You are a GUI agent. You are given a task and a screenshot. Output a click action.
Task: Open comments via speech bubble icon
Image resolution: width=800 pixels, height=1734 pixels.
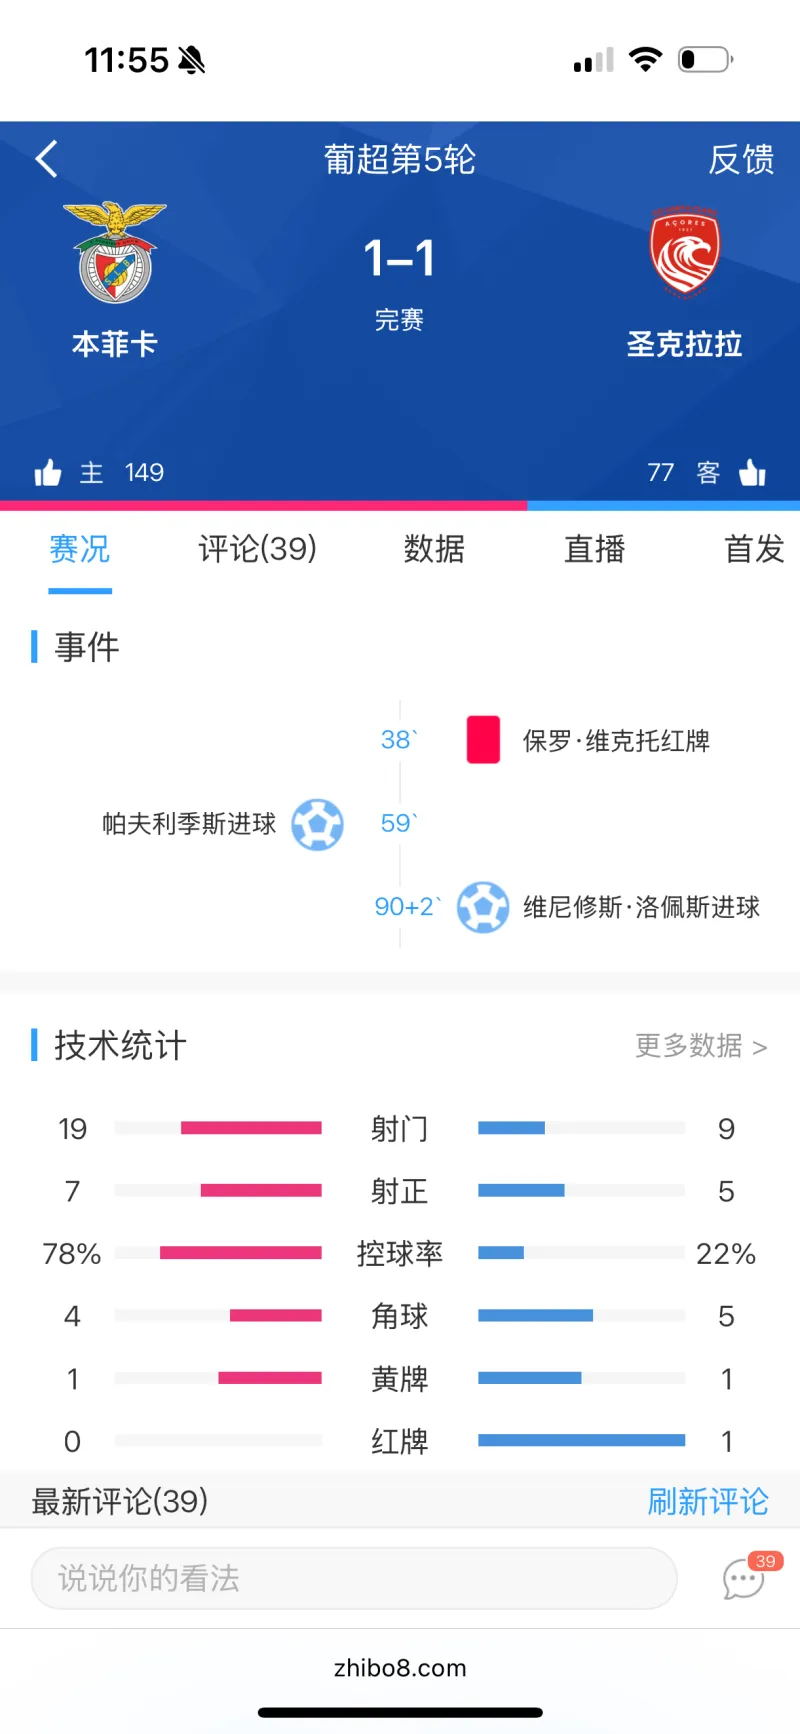click(x=745, y=1578)
